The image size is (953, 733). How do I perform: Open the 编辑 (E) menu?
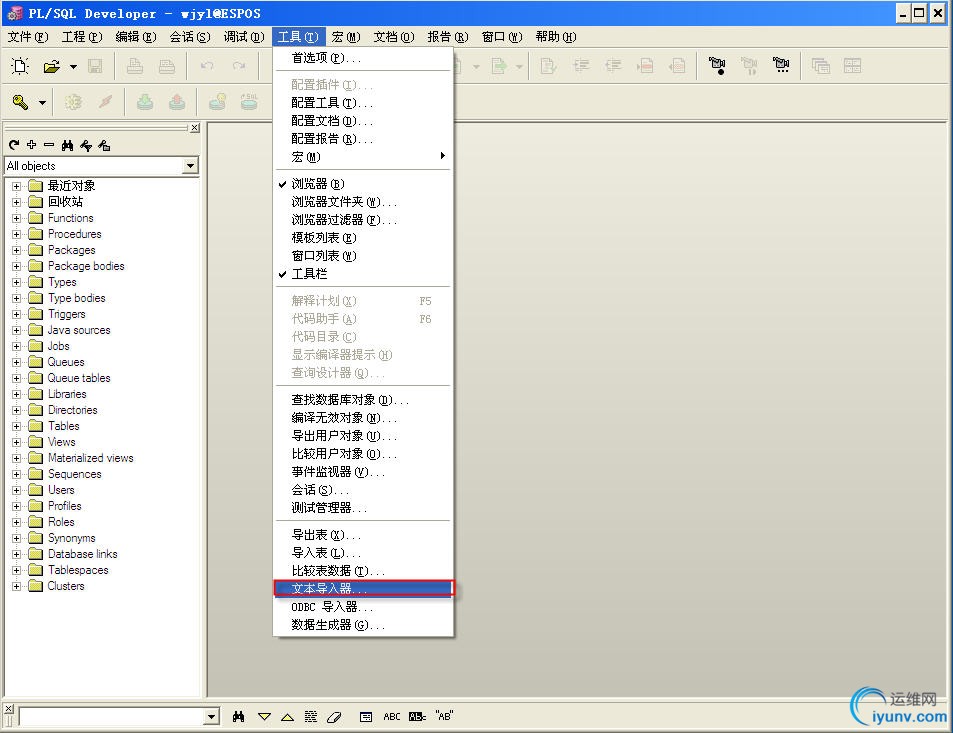click(136, 37)
